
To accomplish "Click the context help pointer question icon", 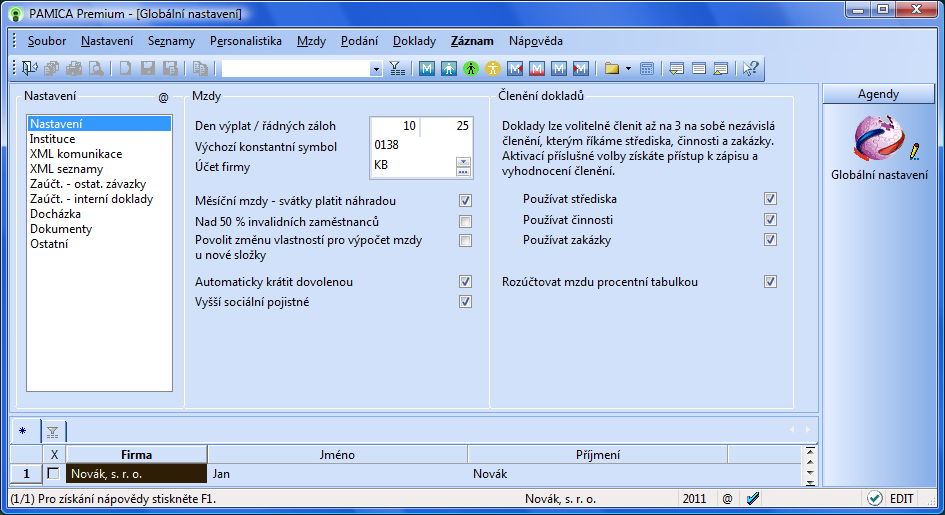I will click(x=750, y=69).
